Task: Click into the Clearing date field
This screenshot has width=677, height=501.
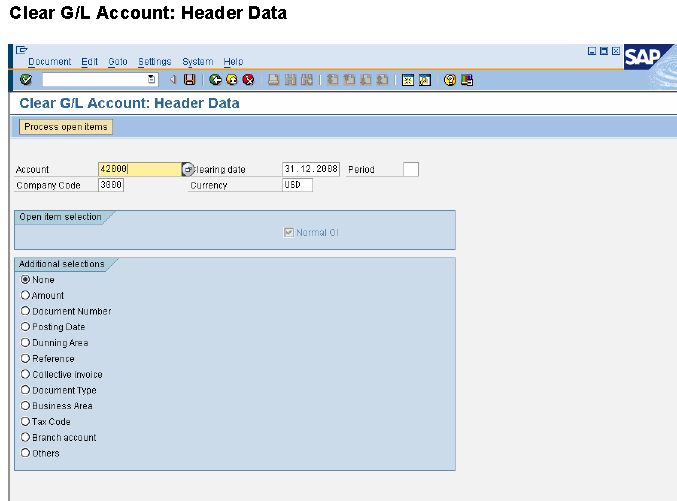Action: tap(311, 169)
